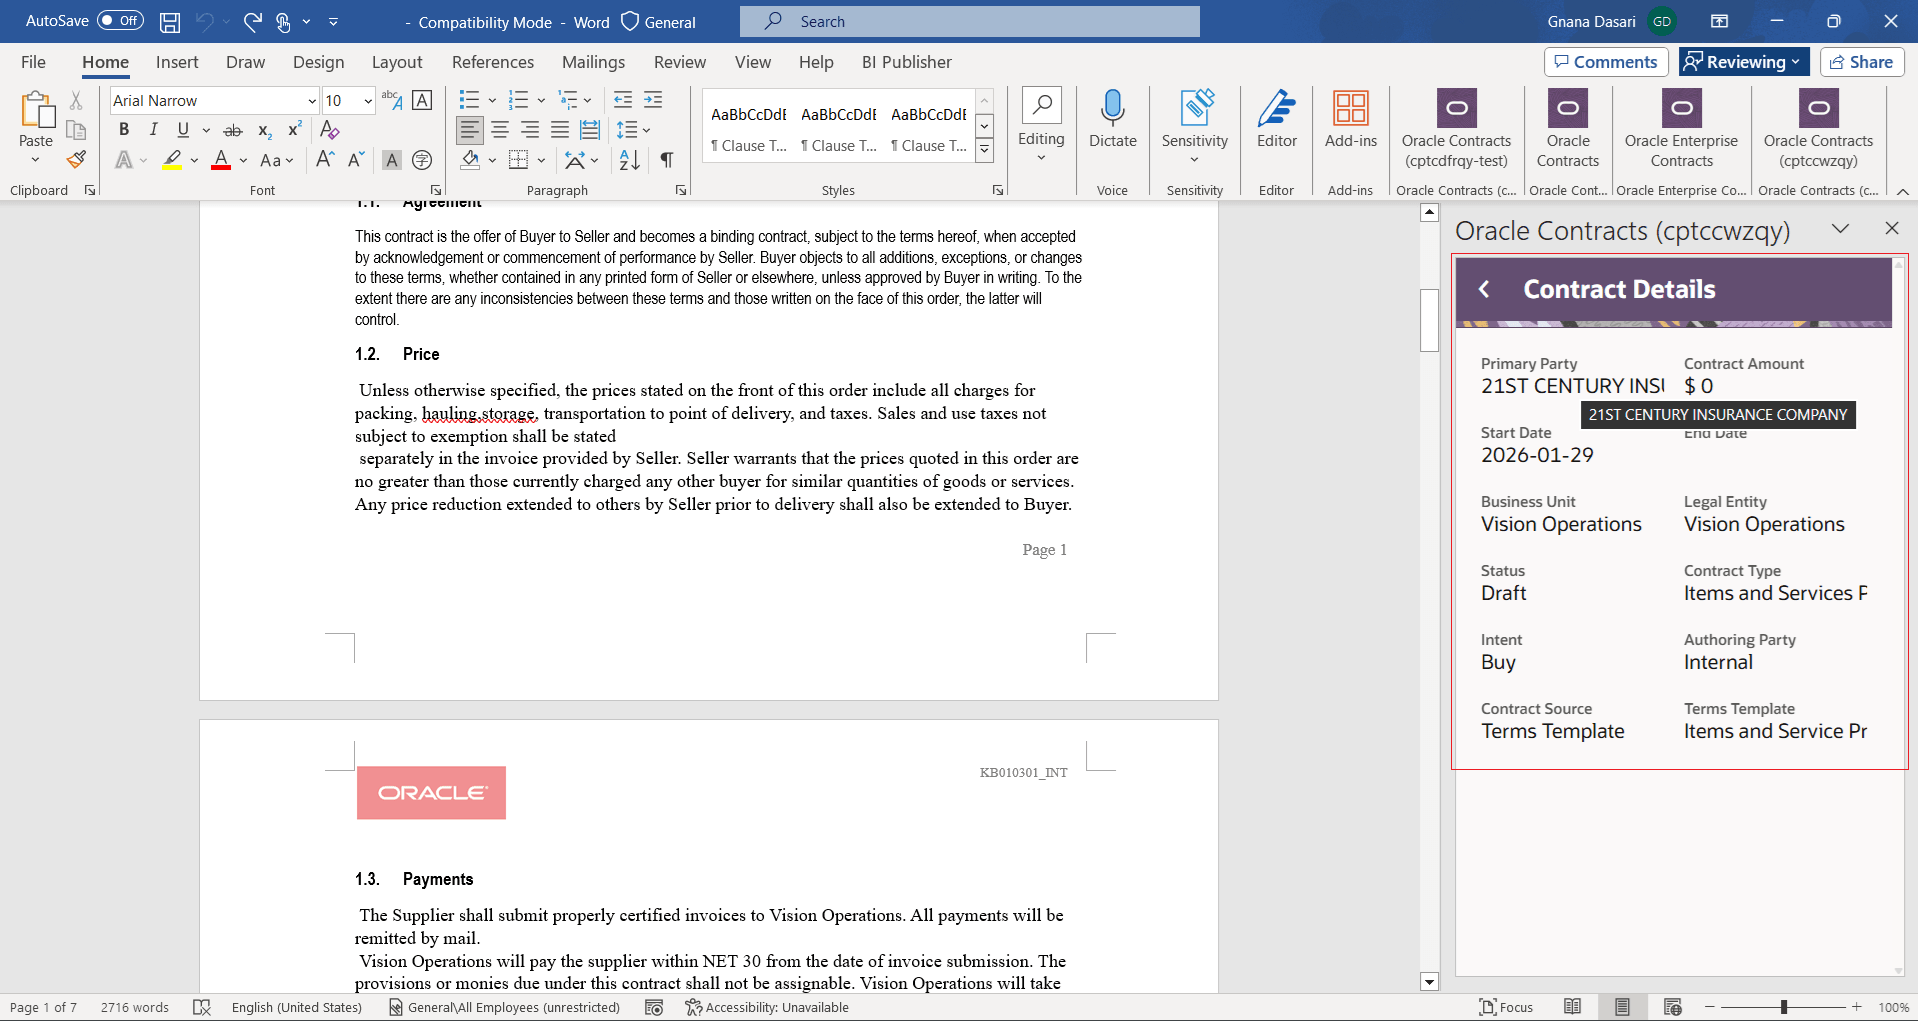The height and width of the screenshot is (1021, 1918).
Task: Open the File menu
Action: click(x=33, y=62)
